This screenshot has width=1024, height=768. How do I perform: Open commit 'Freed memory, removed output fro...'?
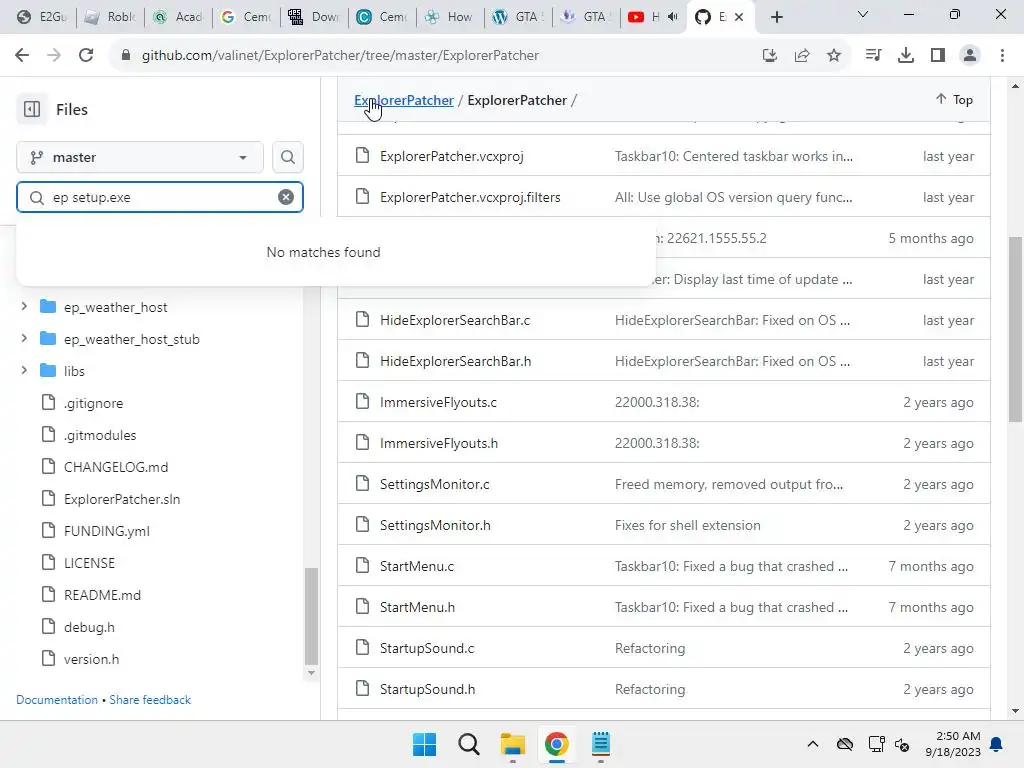click(729, 484)
